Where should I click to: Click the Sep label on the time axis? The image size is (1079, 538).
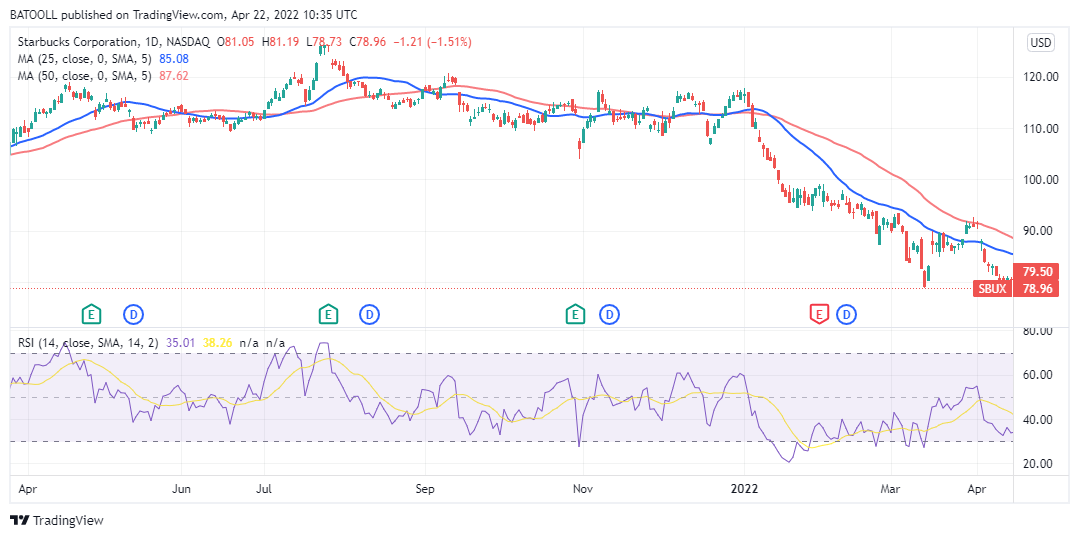tap(425, 488)
